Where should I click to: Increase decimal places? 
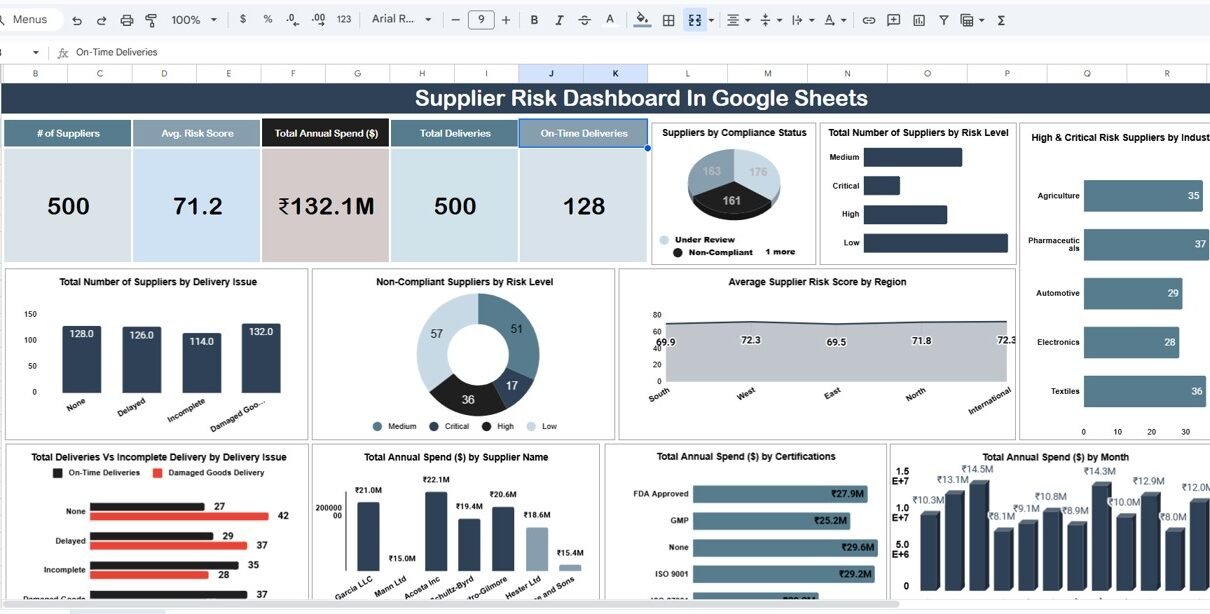click(x=318, y=20)
